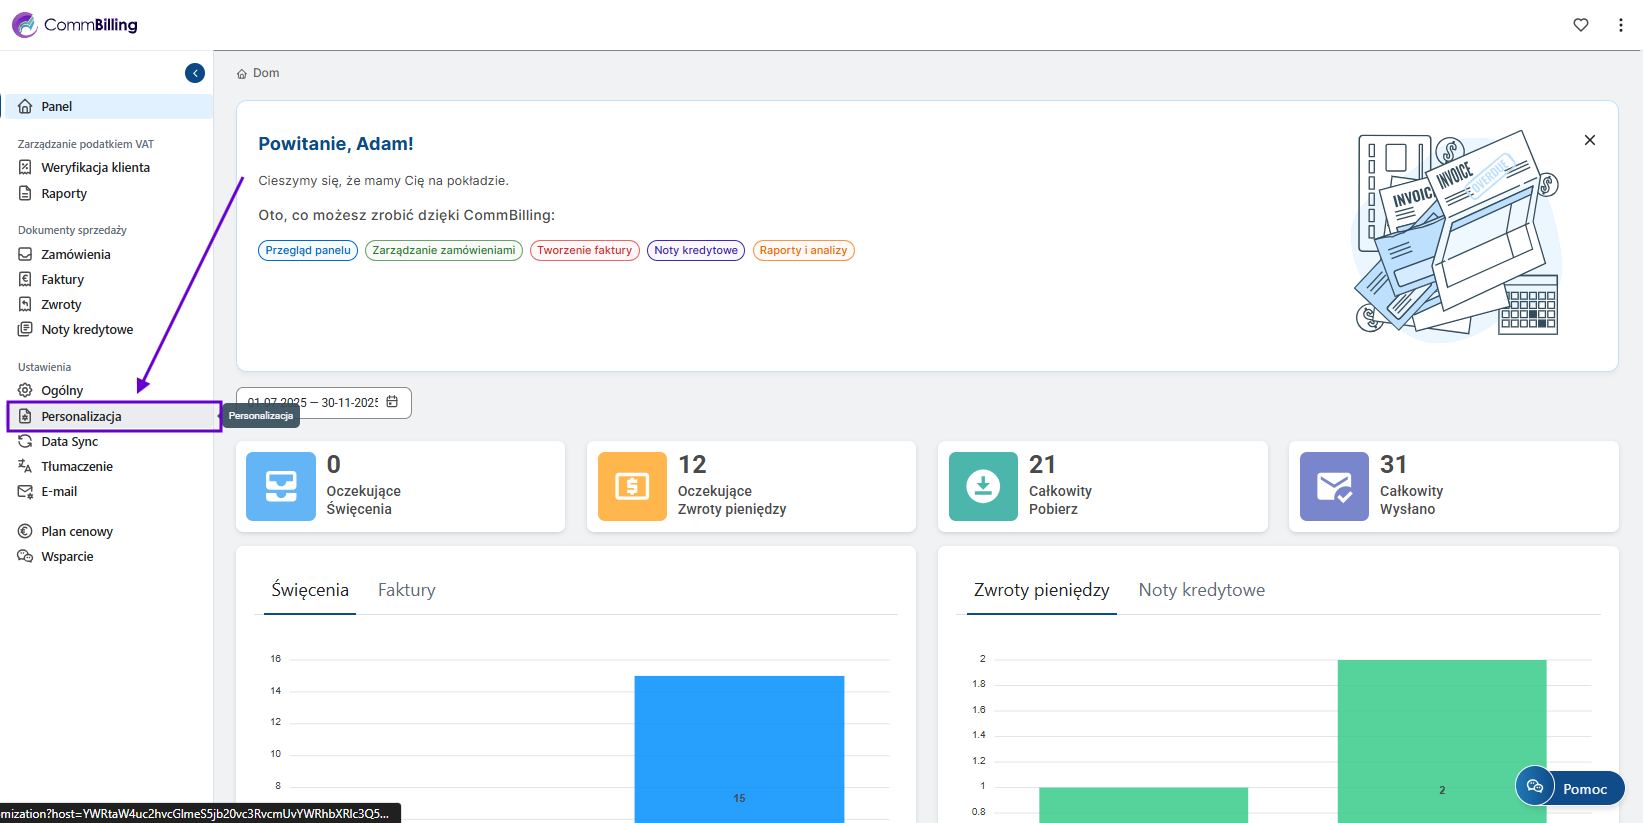
Task: Open the Pomoc help chat button
Action: click(x=1570, y=788)
